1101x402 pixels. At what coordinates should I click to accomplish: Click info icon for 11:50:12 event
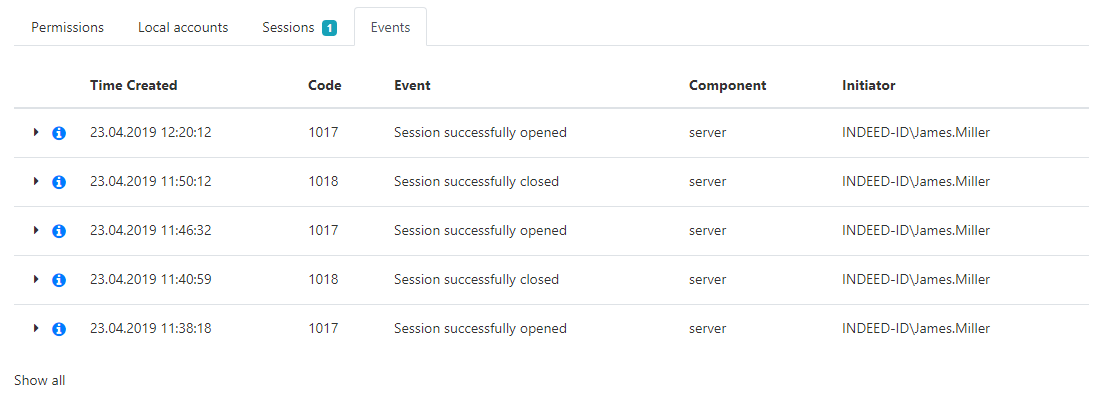[x=59, y=182]
